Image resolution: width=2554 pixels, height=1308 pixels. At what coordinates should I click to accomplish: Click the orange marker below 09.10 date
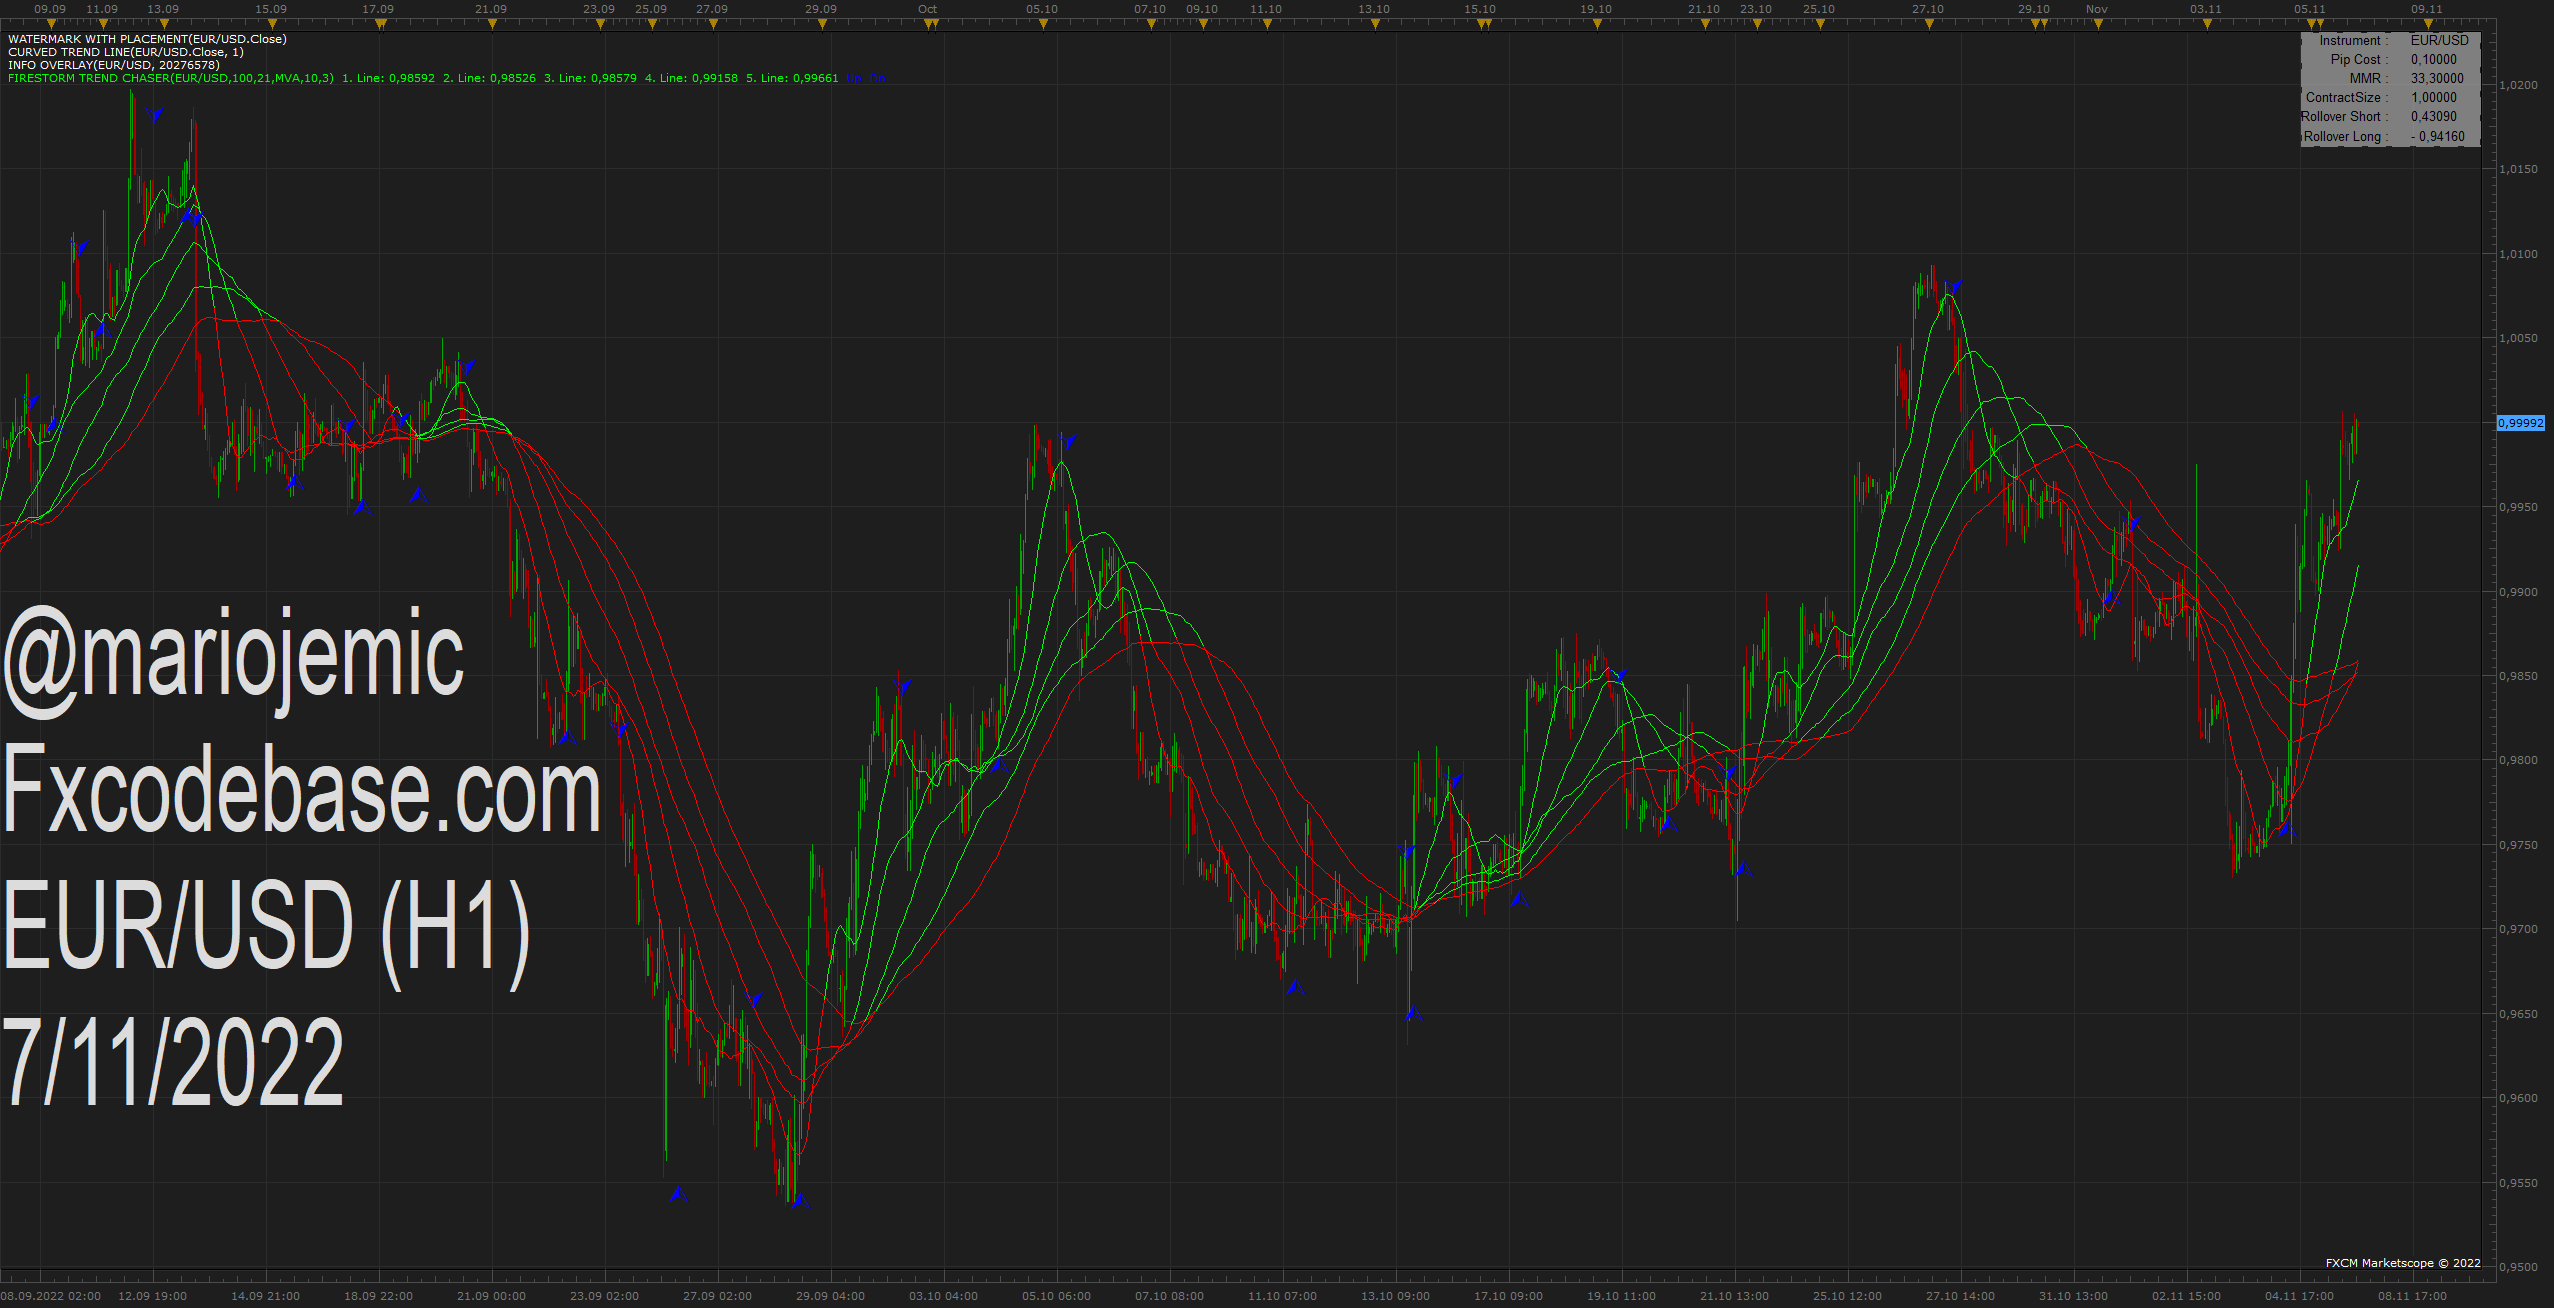[x=1203, y=24]
